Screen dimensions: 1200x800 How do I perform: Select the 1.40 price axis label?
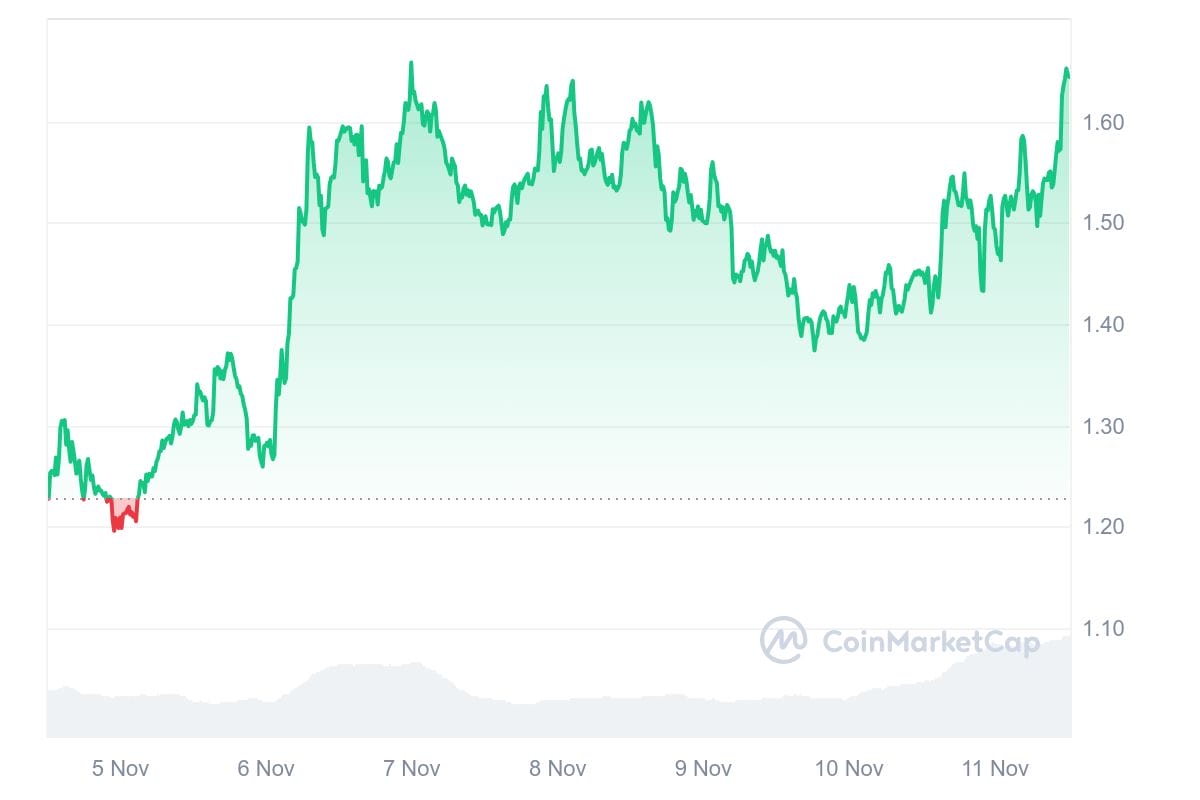coord(1104,325)
